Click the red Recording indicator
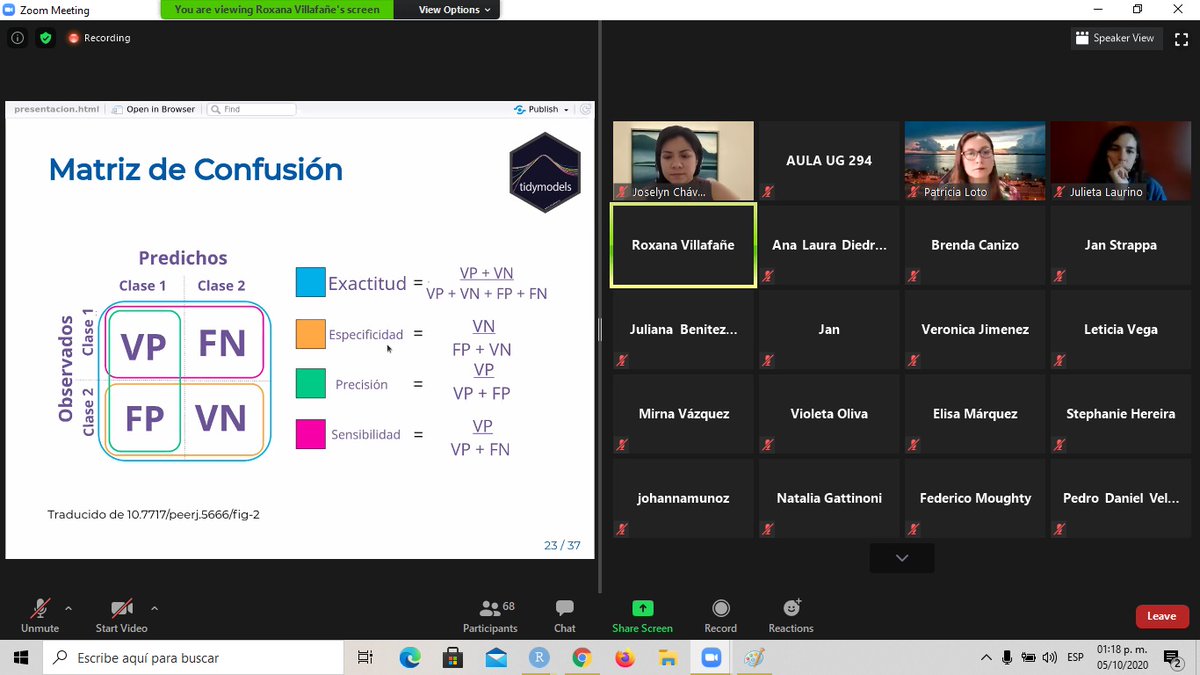This screenshot has height=675, width=1200. coord(99,38)
